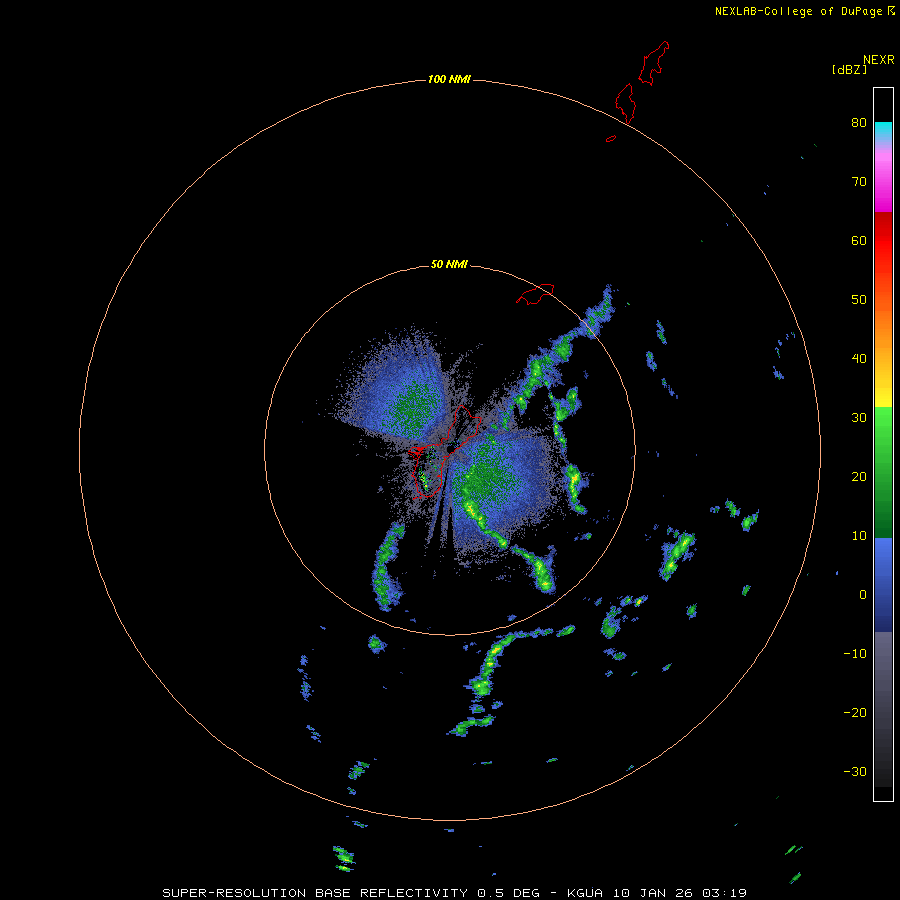Viewport: 900px width, 900px height.
Task: Click the -20 value on the dBZ scale
Action: click(x=855, y=713)
